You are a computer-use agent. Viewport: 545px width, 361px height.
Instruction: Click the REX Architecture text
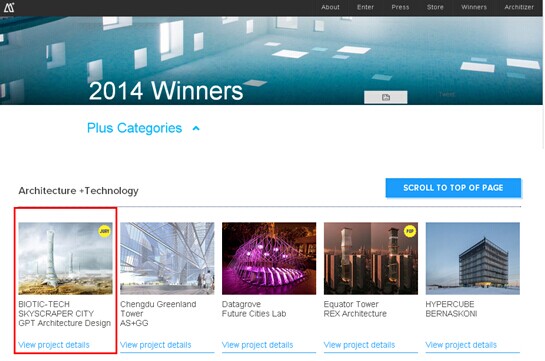[x=355, y=313]
